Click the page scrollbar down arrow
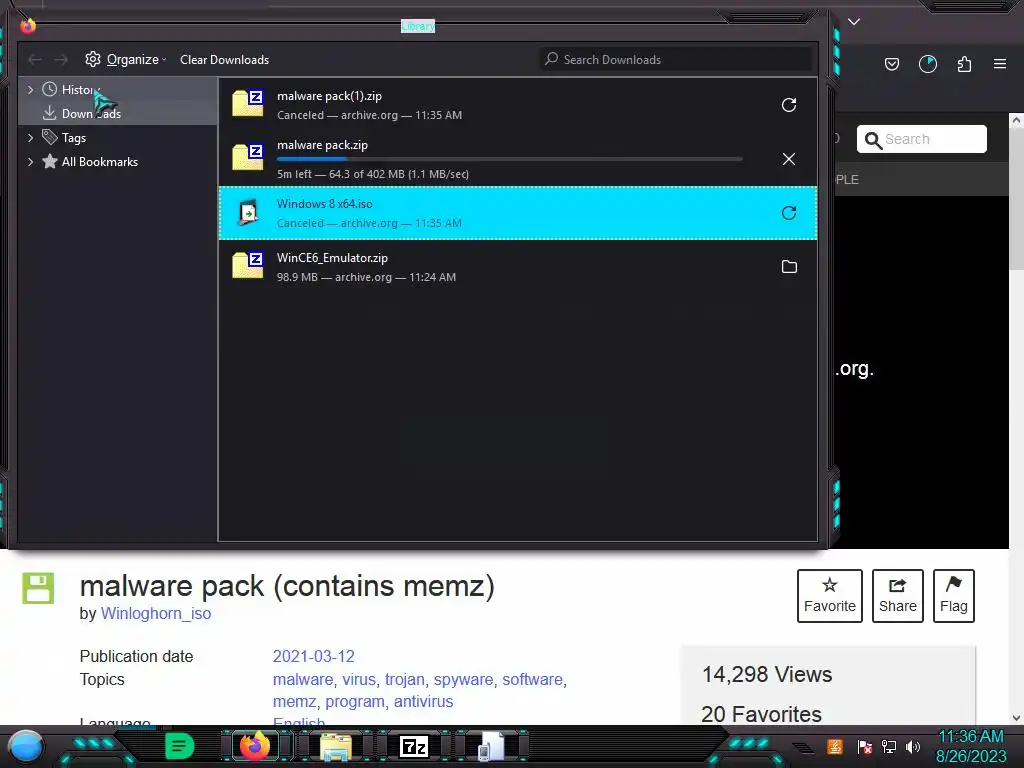 [1016, 718]
